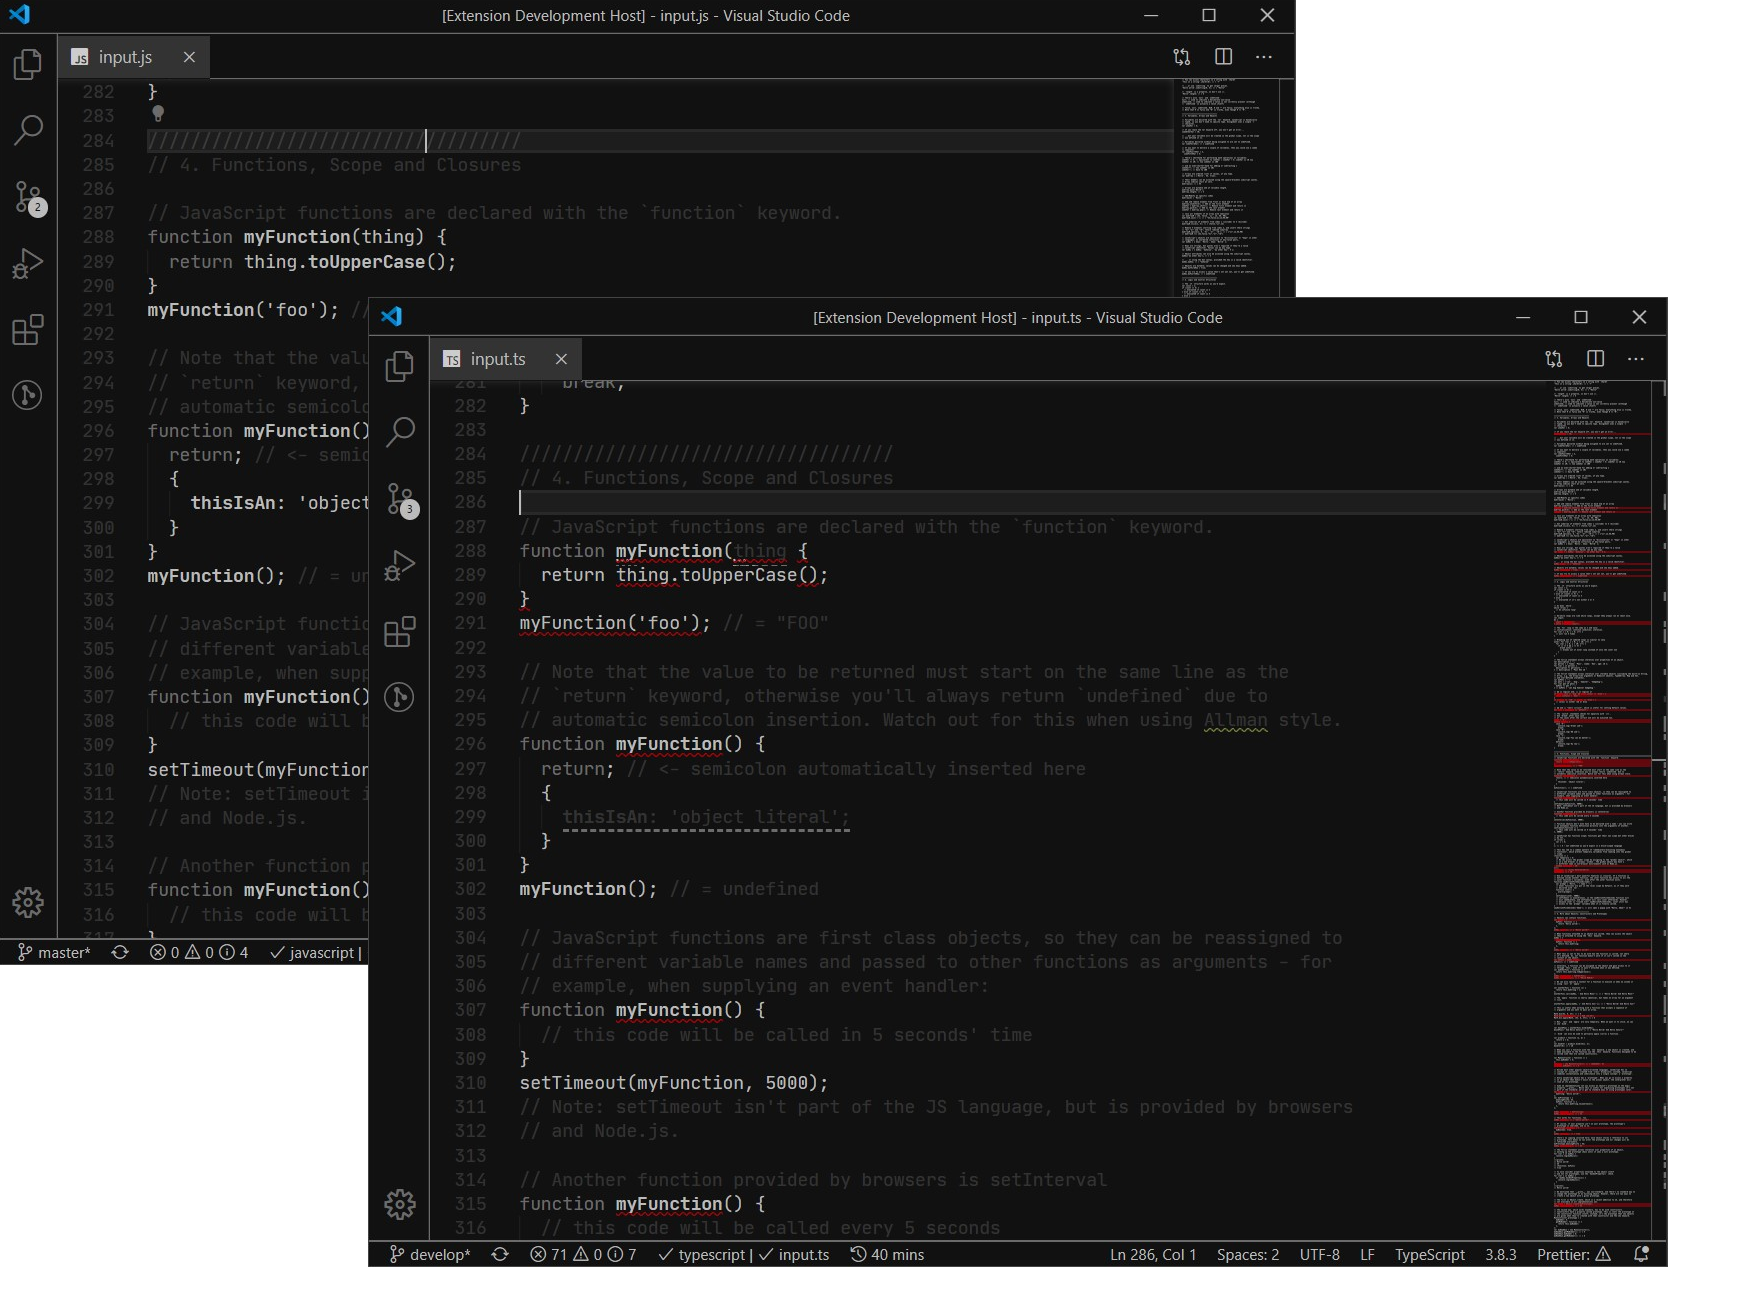Open Explorer in the input.ts window

399,366
